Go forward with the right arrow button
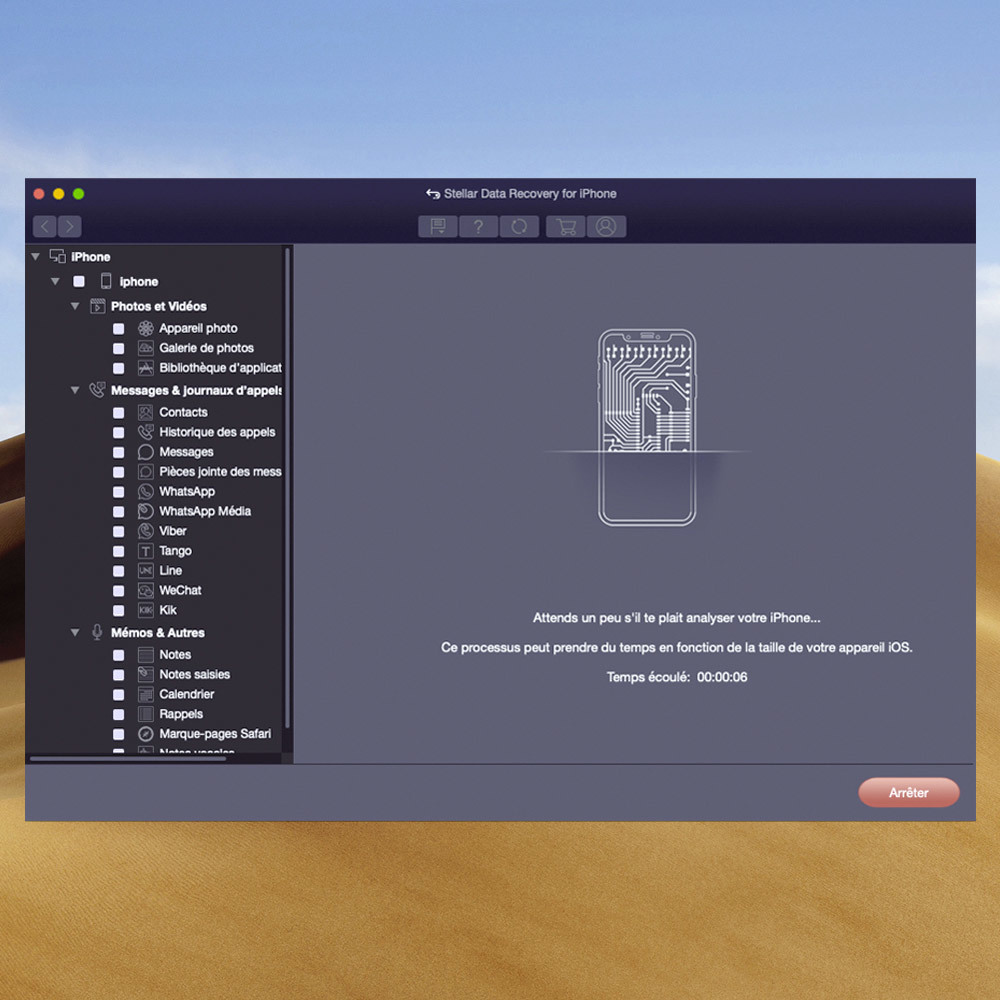 (x=70, y=226)
